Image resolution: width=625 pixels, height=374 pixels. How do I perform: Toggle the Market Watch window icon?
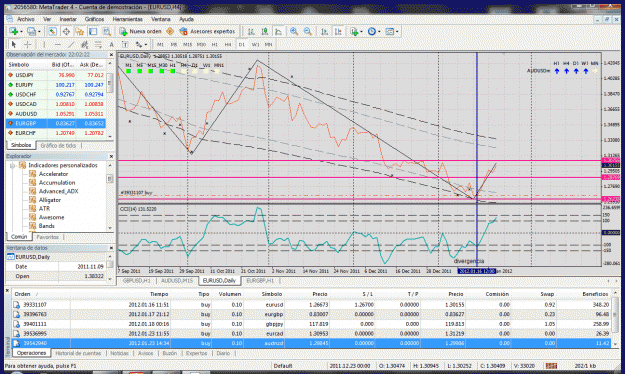click(52, 31)
